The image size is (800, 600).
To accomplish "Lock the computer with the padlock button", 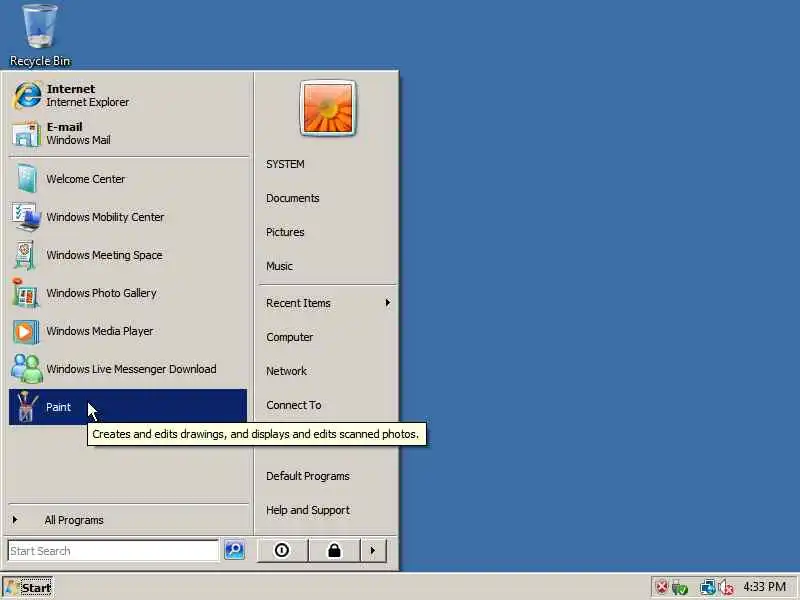I will coord(334,551).
